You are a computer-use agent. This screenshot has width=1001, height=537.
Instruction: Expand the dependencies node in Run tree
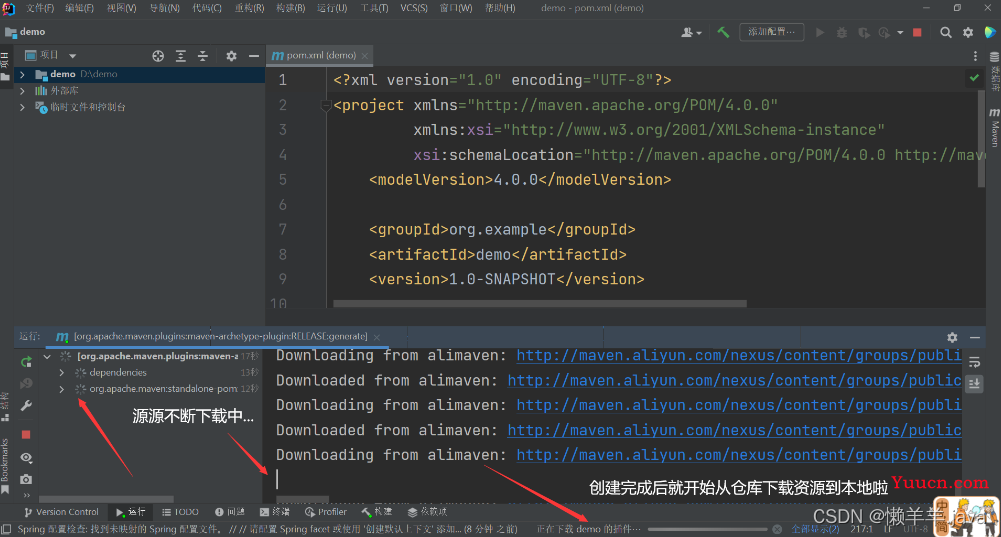click(x=61, y=372)
